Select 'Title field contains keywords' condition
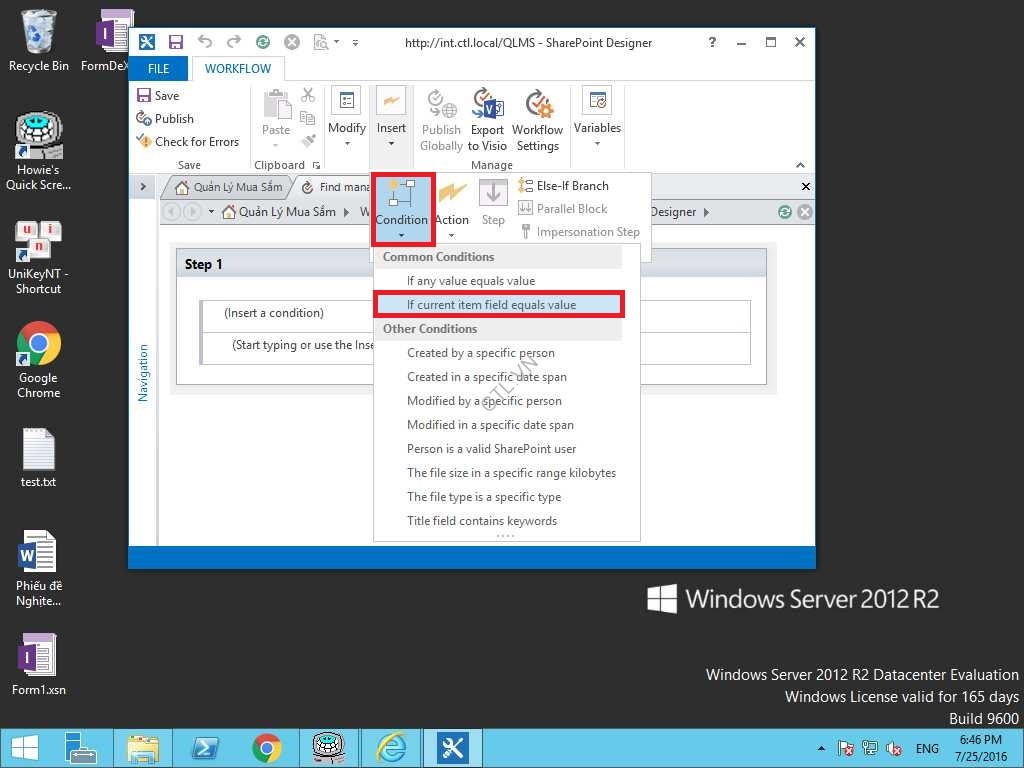The width and height of the screenshot is (1024, 768). [x=481, y=521]
